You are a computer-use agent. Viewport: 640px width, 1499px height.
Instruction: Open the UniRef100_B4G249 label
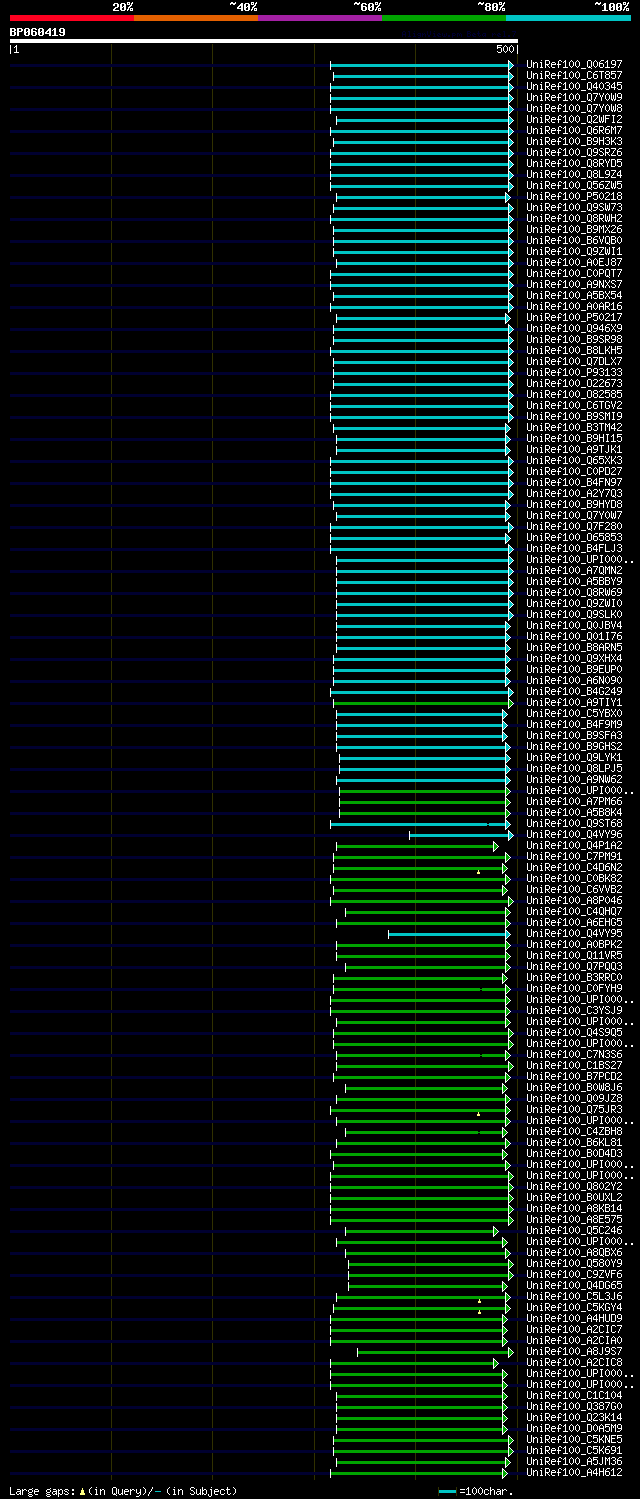[x=574, y=691]
